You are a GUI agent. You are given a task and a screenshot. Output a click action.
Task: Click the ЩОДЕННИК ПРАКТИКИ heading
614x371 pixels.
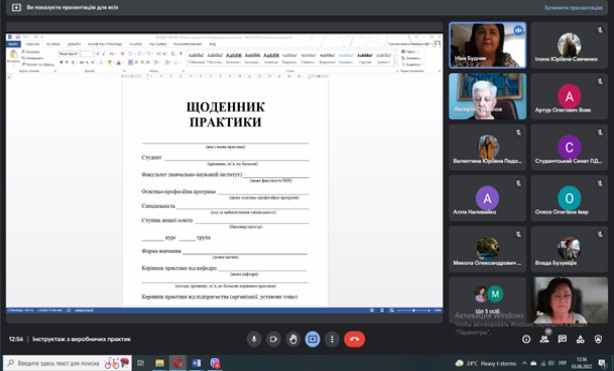pos(226,114)
